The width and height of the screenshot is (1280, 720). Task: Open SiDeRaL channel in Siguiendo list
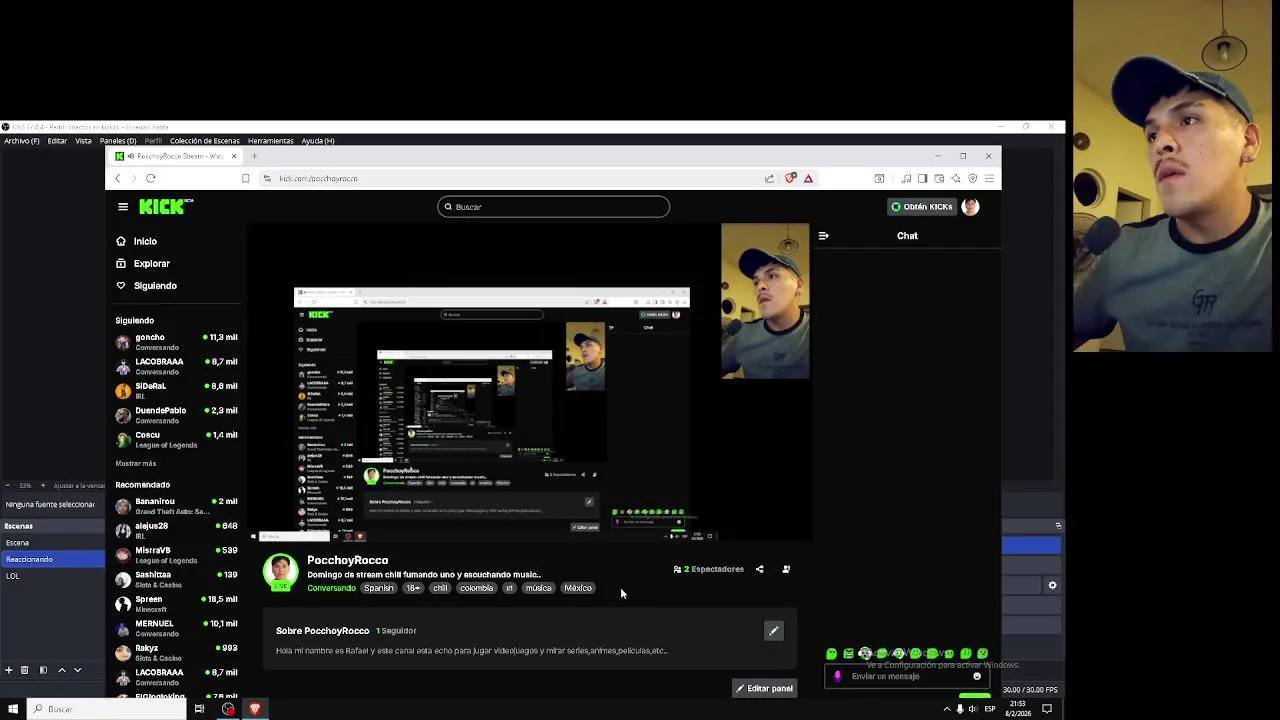(x=176, y=391)
